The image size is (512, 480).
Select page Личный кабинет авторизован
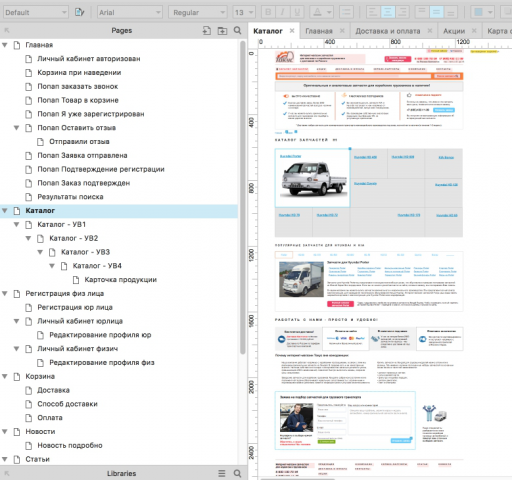[89, 59]
